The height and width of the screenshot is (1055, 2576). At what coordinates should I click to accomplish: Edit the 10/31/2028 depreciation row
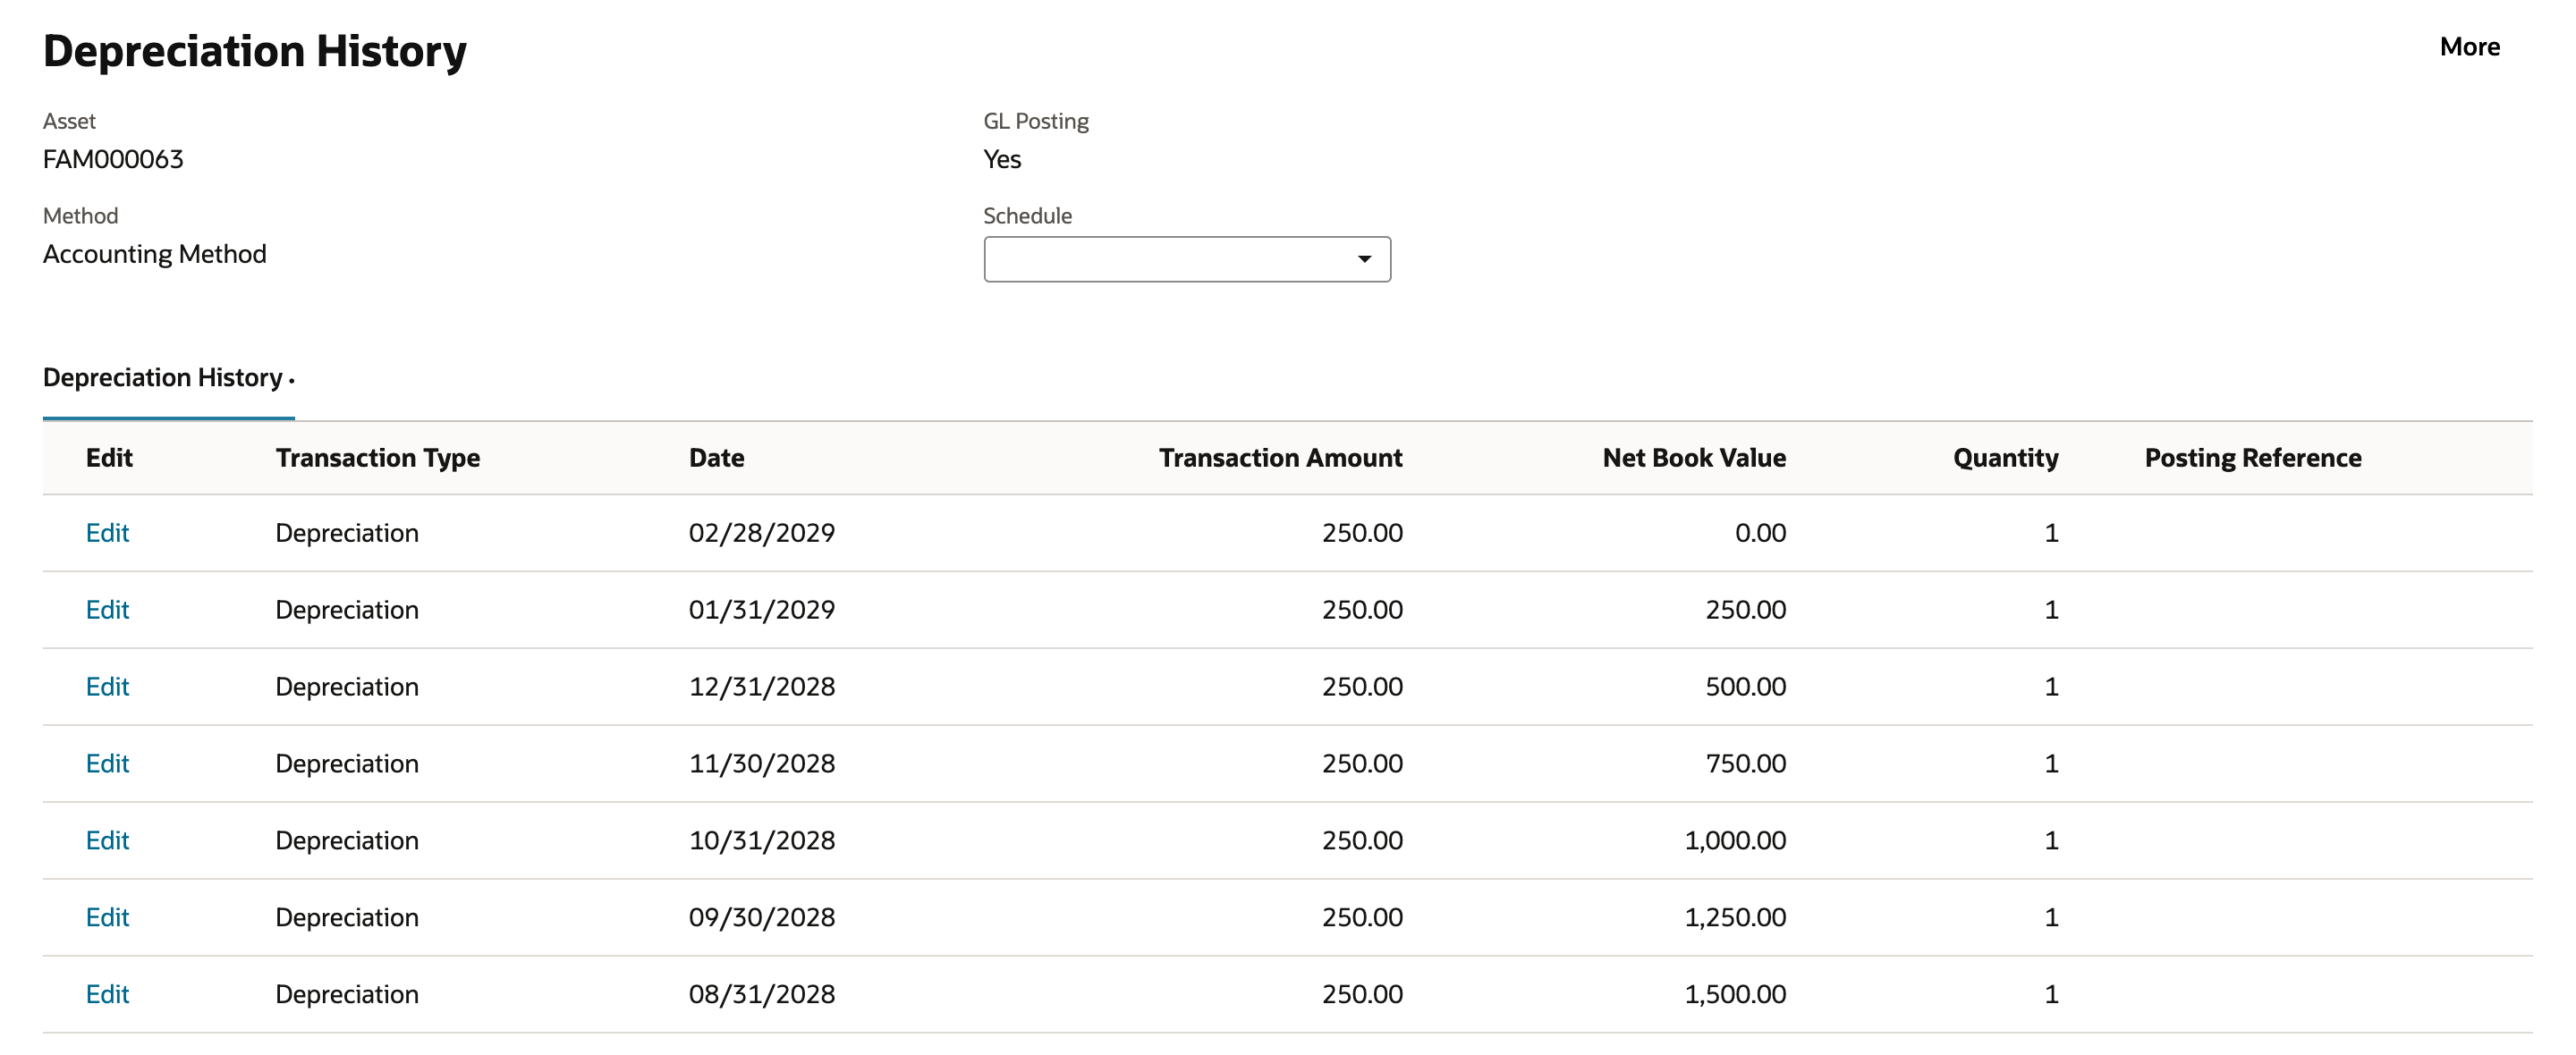click(107, 841)
